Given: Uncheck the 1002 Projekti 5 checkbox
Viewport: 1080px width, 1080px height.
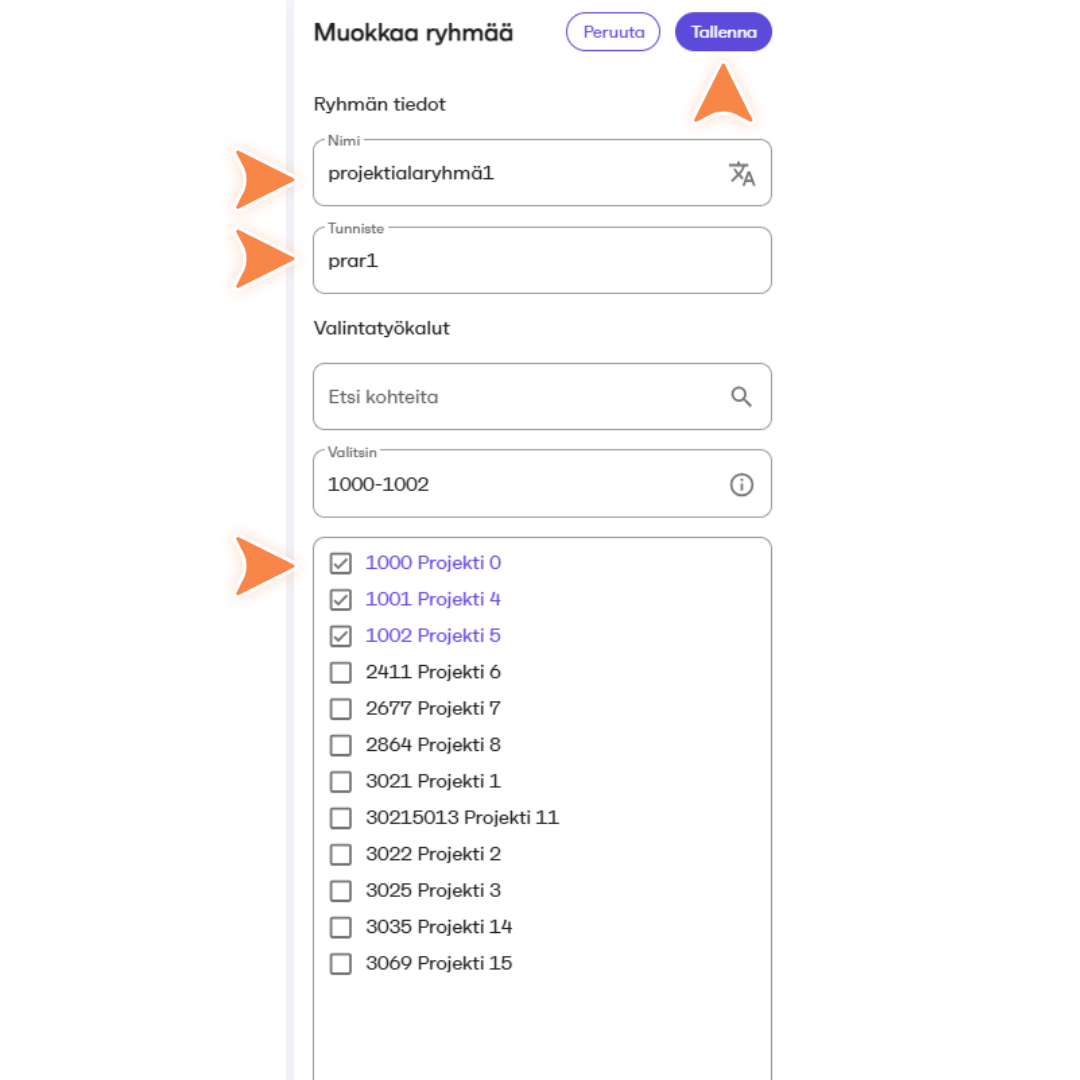Looking at the screenshot, I should tap(340, 636).
